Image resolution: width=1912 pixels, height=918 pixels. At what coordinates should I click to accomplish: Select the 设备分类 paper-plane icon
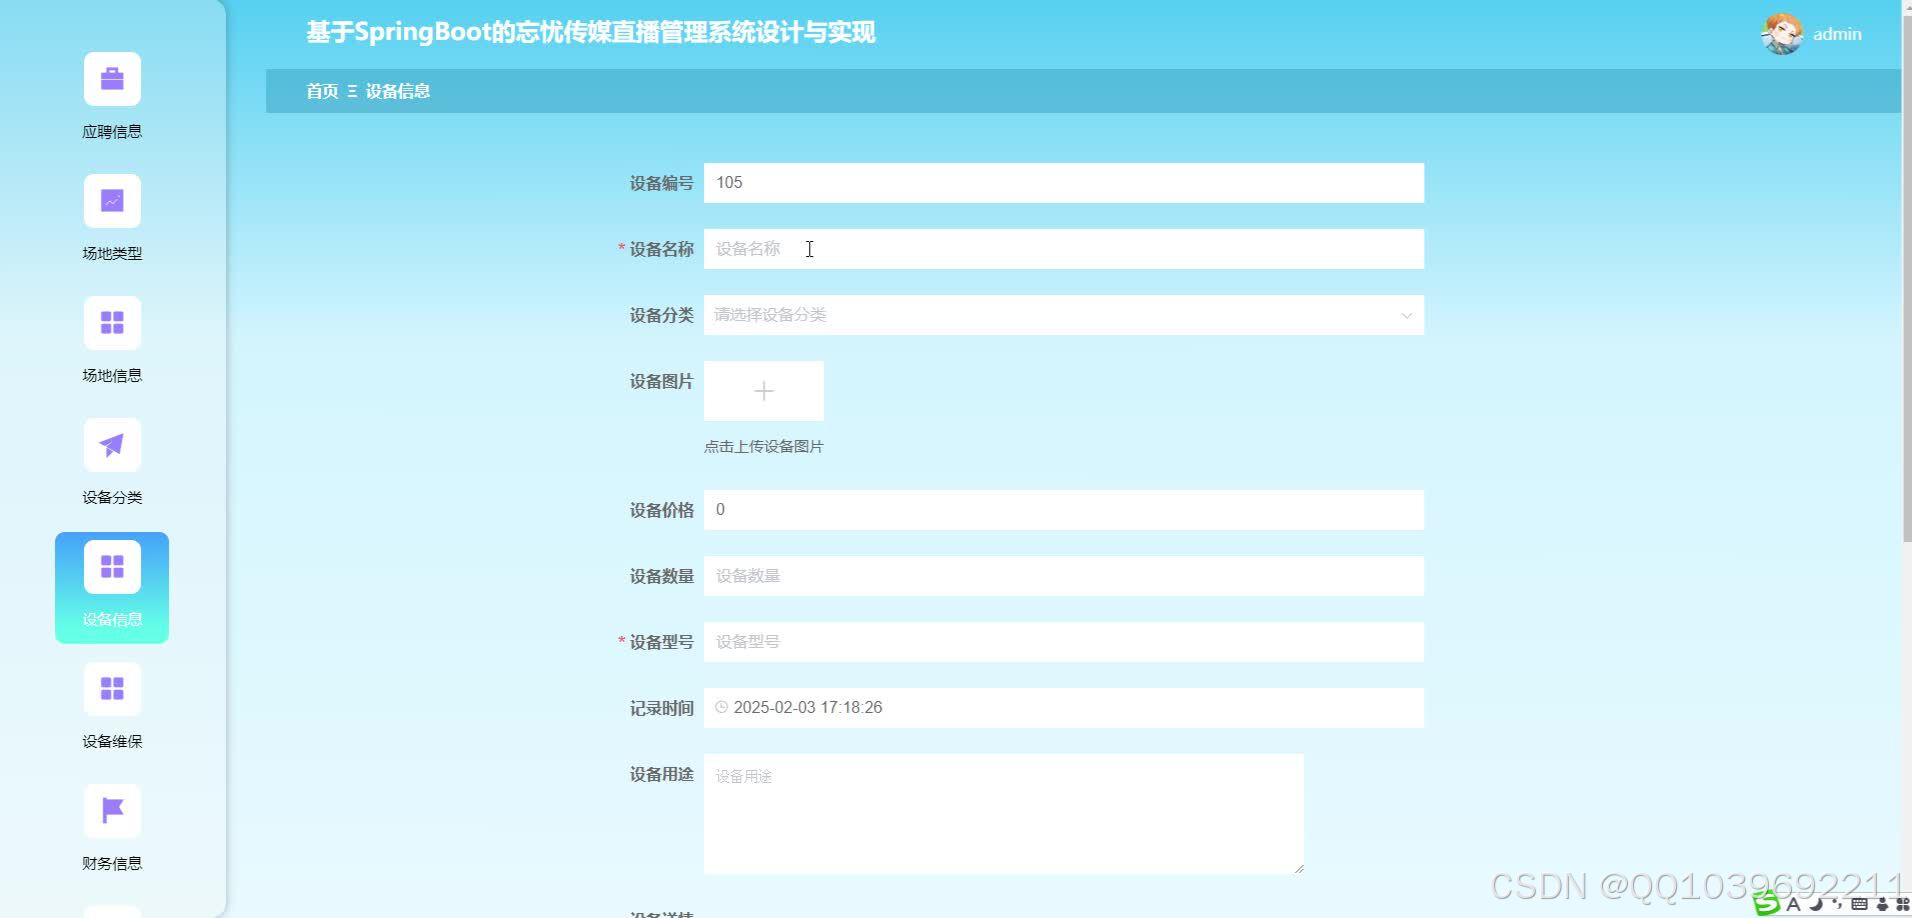pos(111,444)
